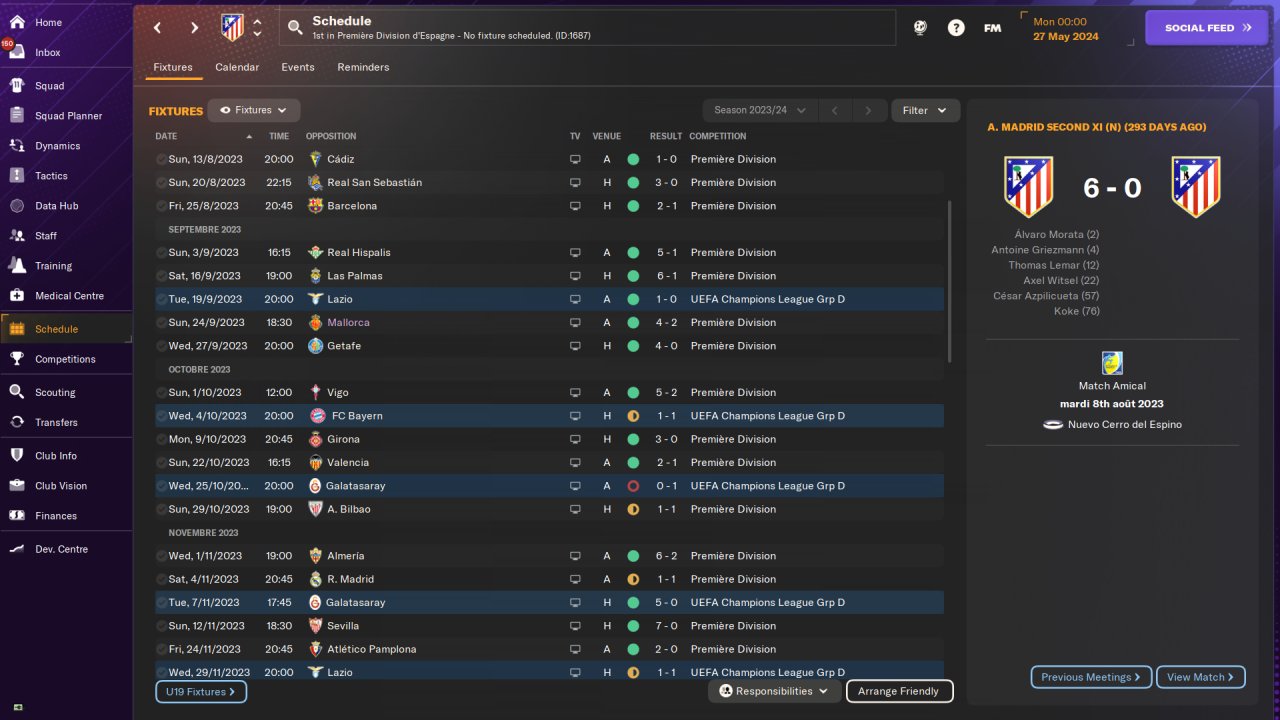Switch to the Events tab
1280x720 pixels.
[x=298, y=67]
